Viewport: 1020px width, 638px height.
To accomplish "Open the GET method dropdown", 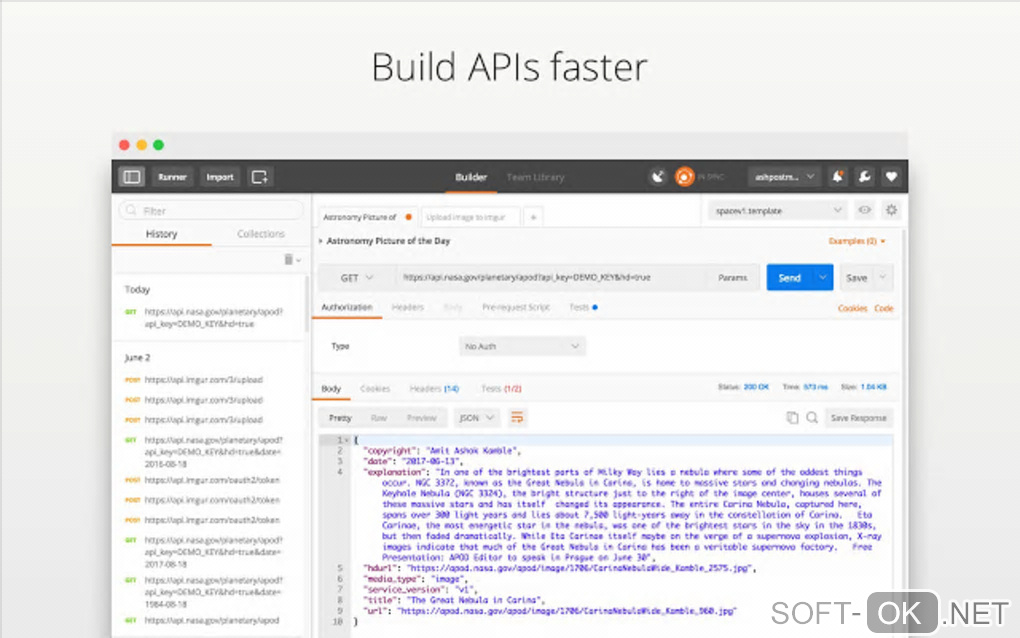I will (x=356, y=278).
